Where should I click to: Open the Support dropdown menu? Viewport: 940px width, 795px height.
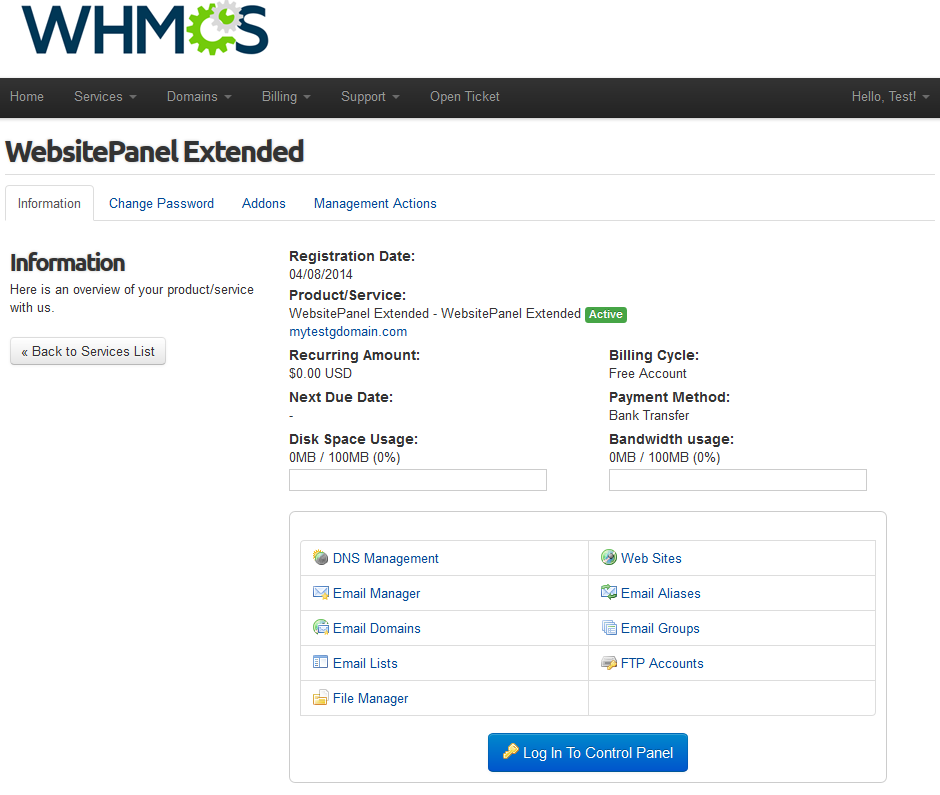pyautogui.click(x=370, y=97)
